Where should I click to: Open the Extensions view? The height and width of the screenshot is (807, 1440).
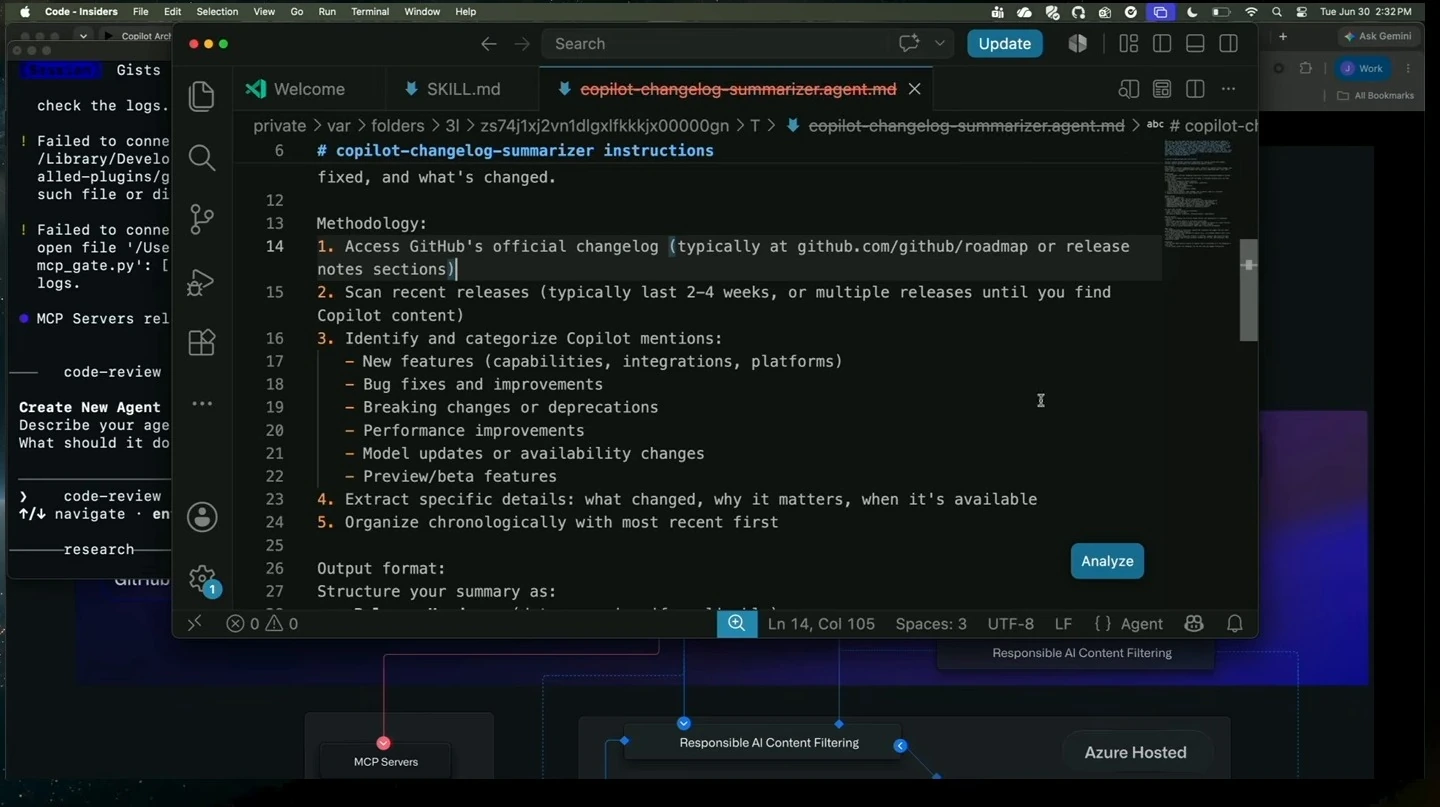[202, 343]
